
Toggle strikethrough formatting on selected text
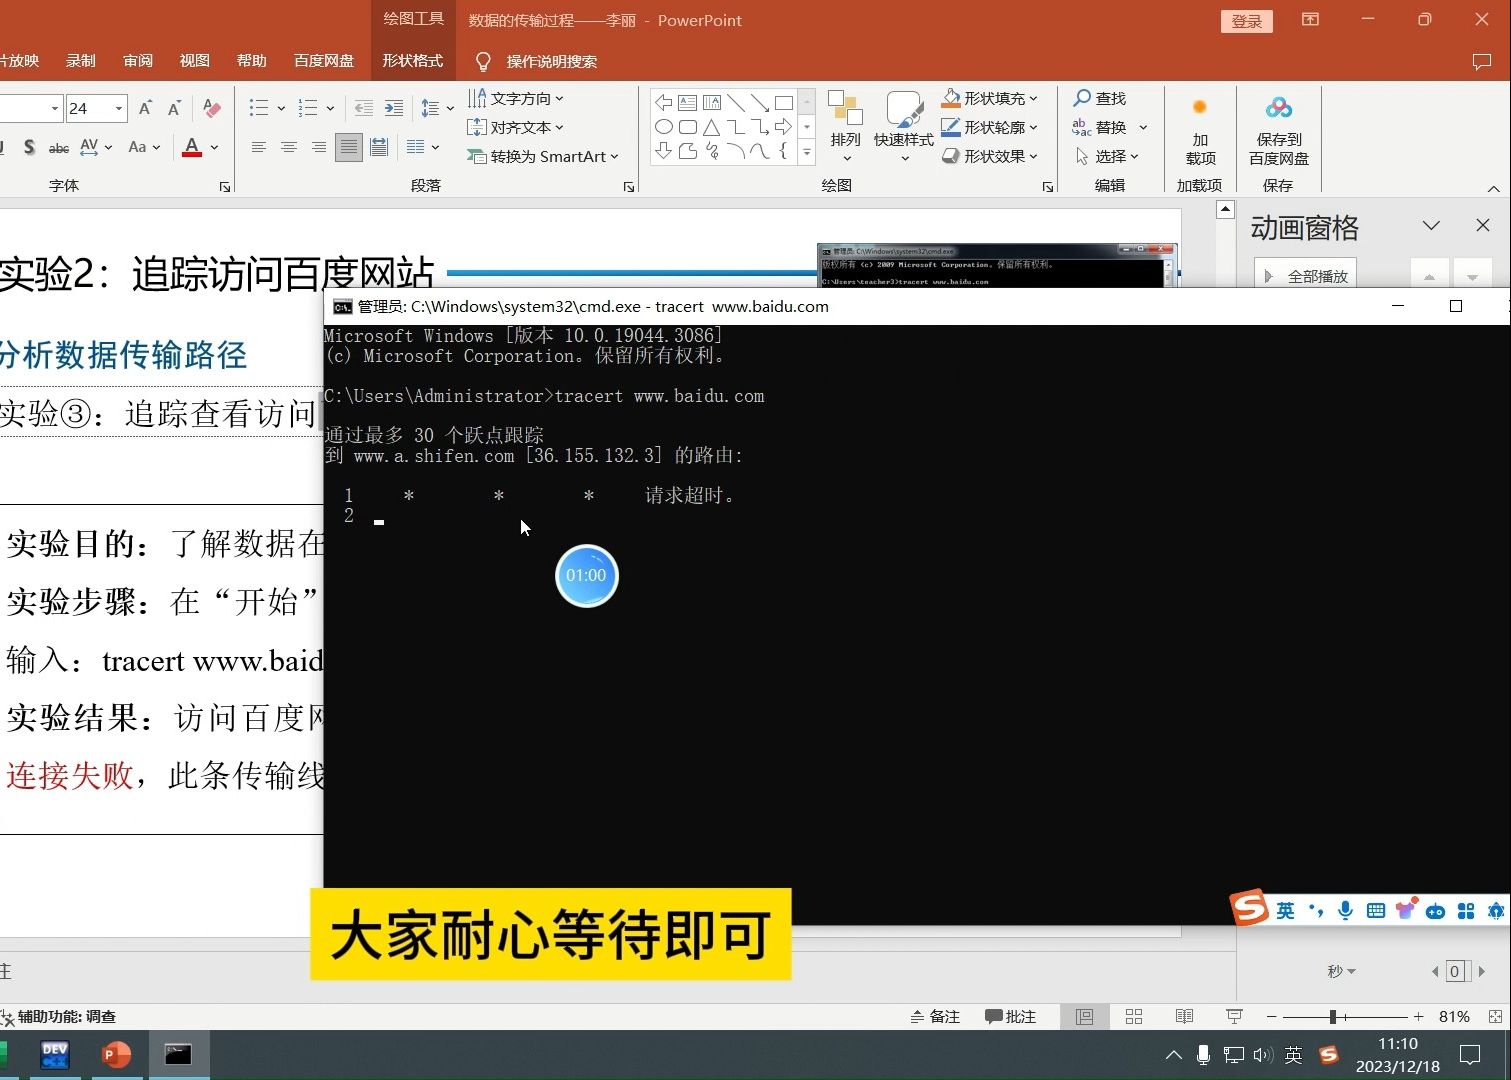(58, 147)
